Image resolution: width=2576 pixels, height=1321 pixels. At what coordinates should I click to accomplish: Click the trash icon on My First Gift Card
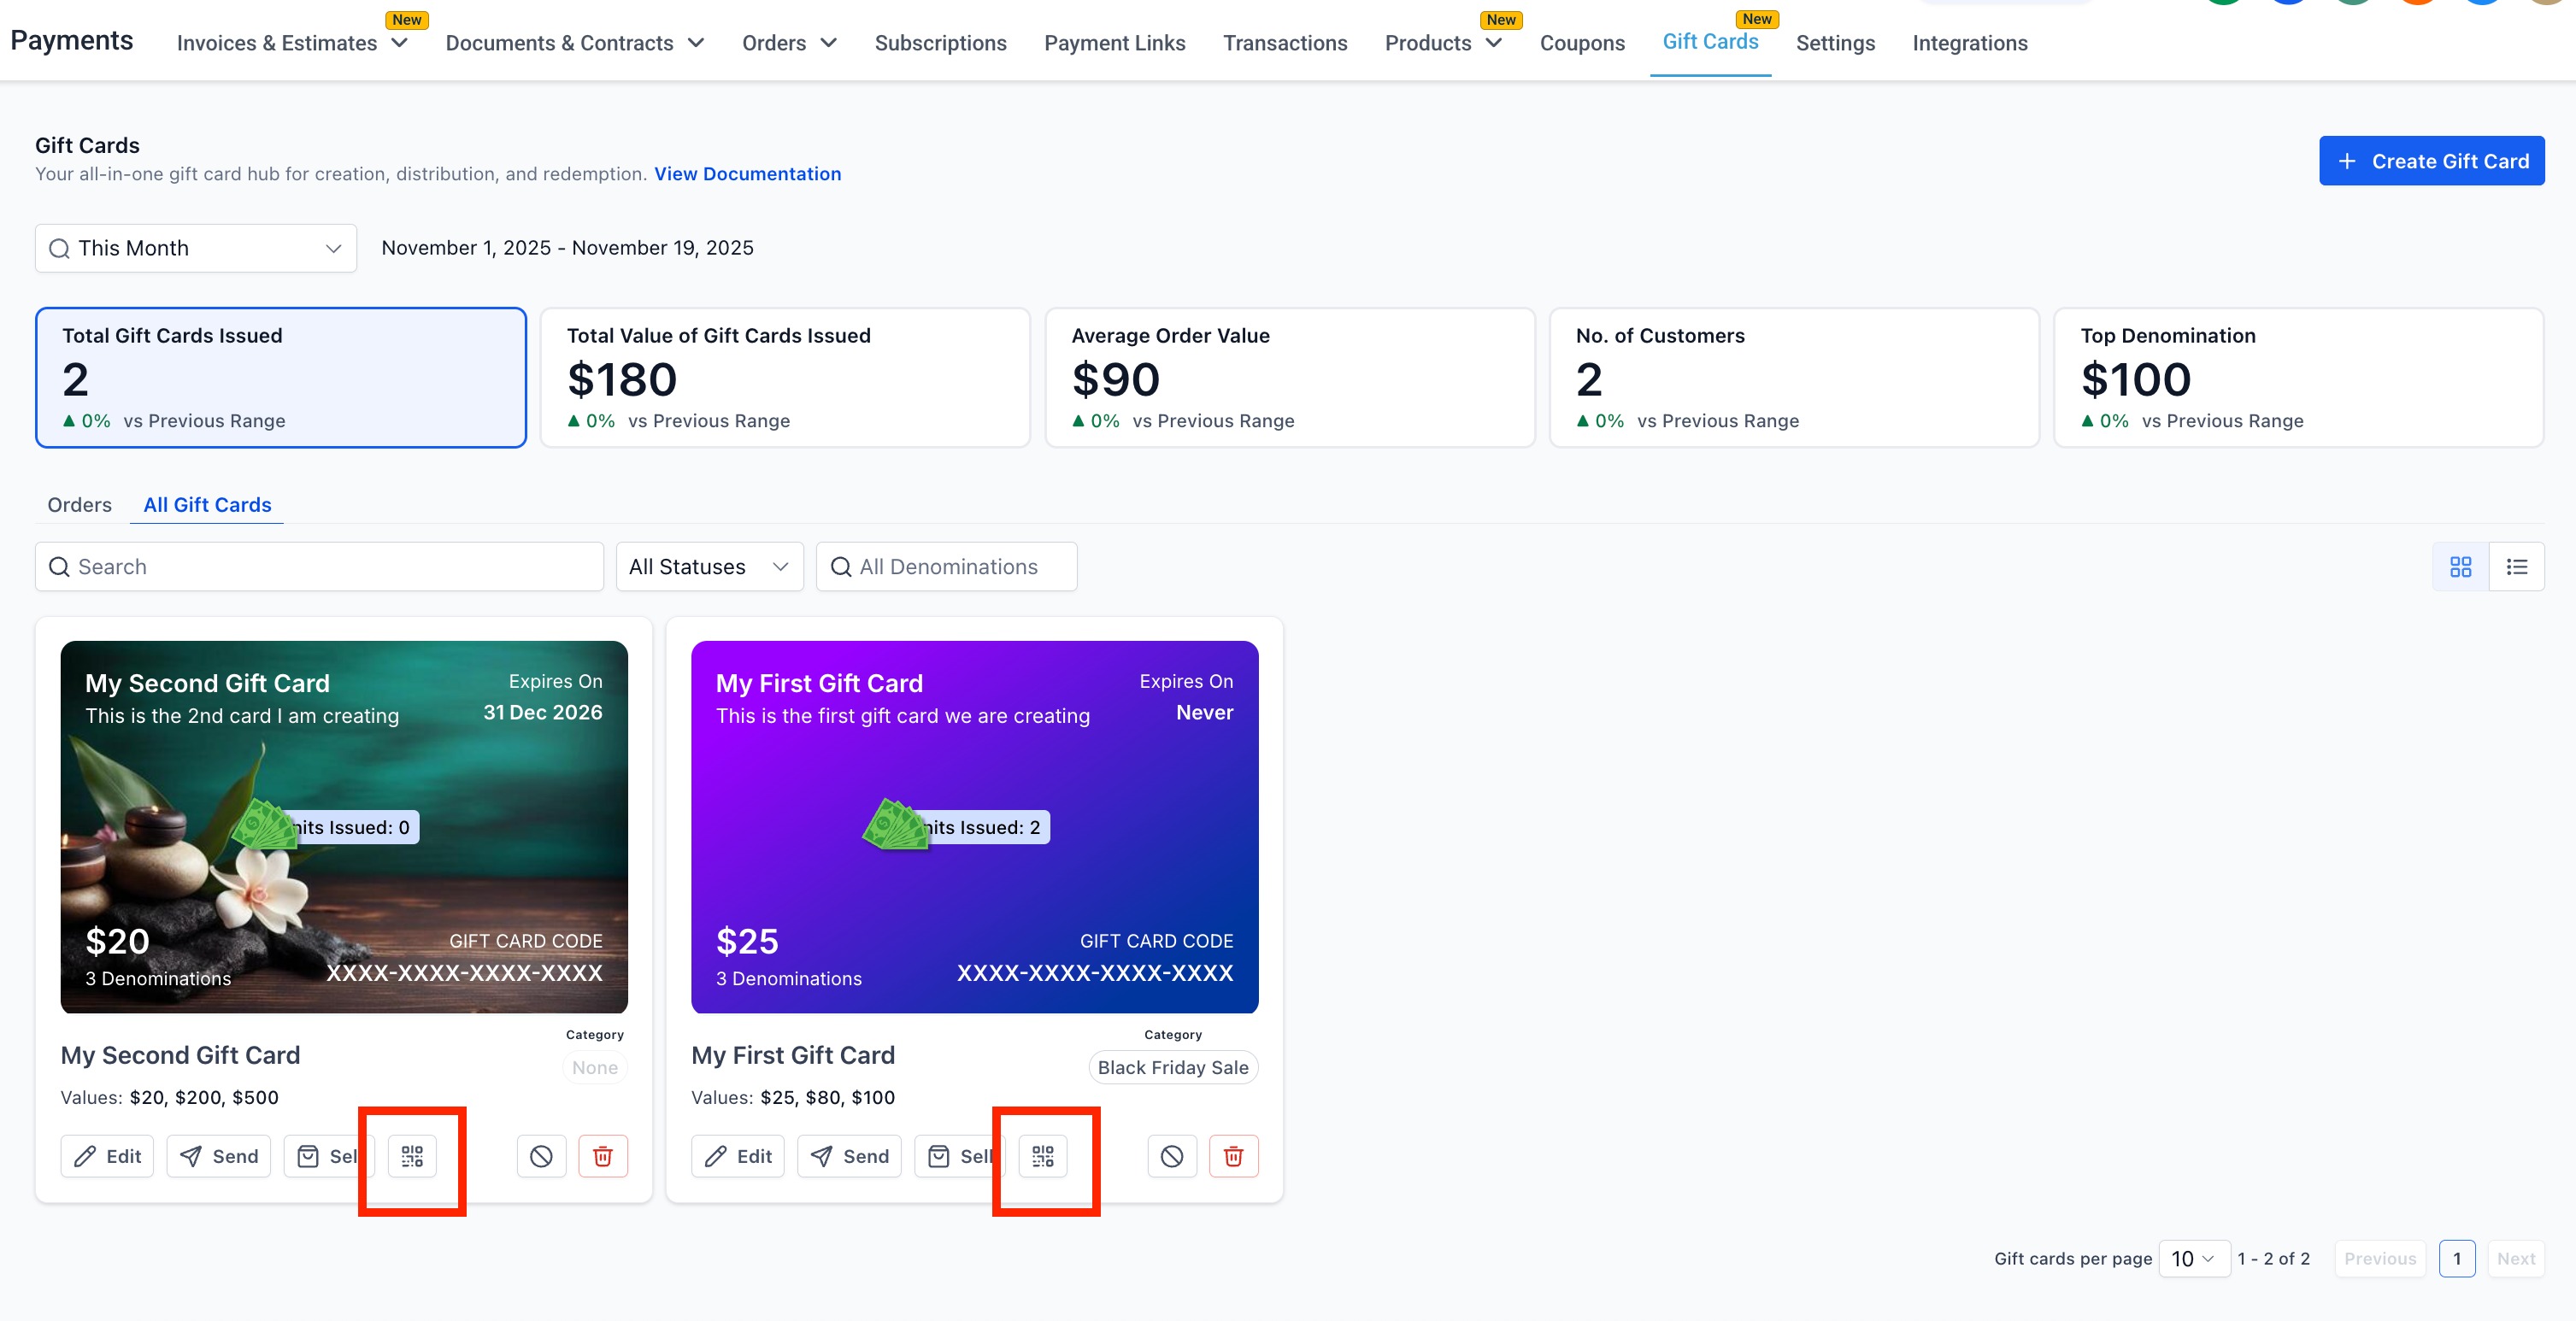click(1233, 1156)
